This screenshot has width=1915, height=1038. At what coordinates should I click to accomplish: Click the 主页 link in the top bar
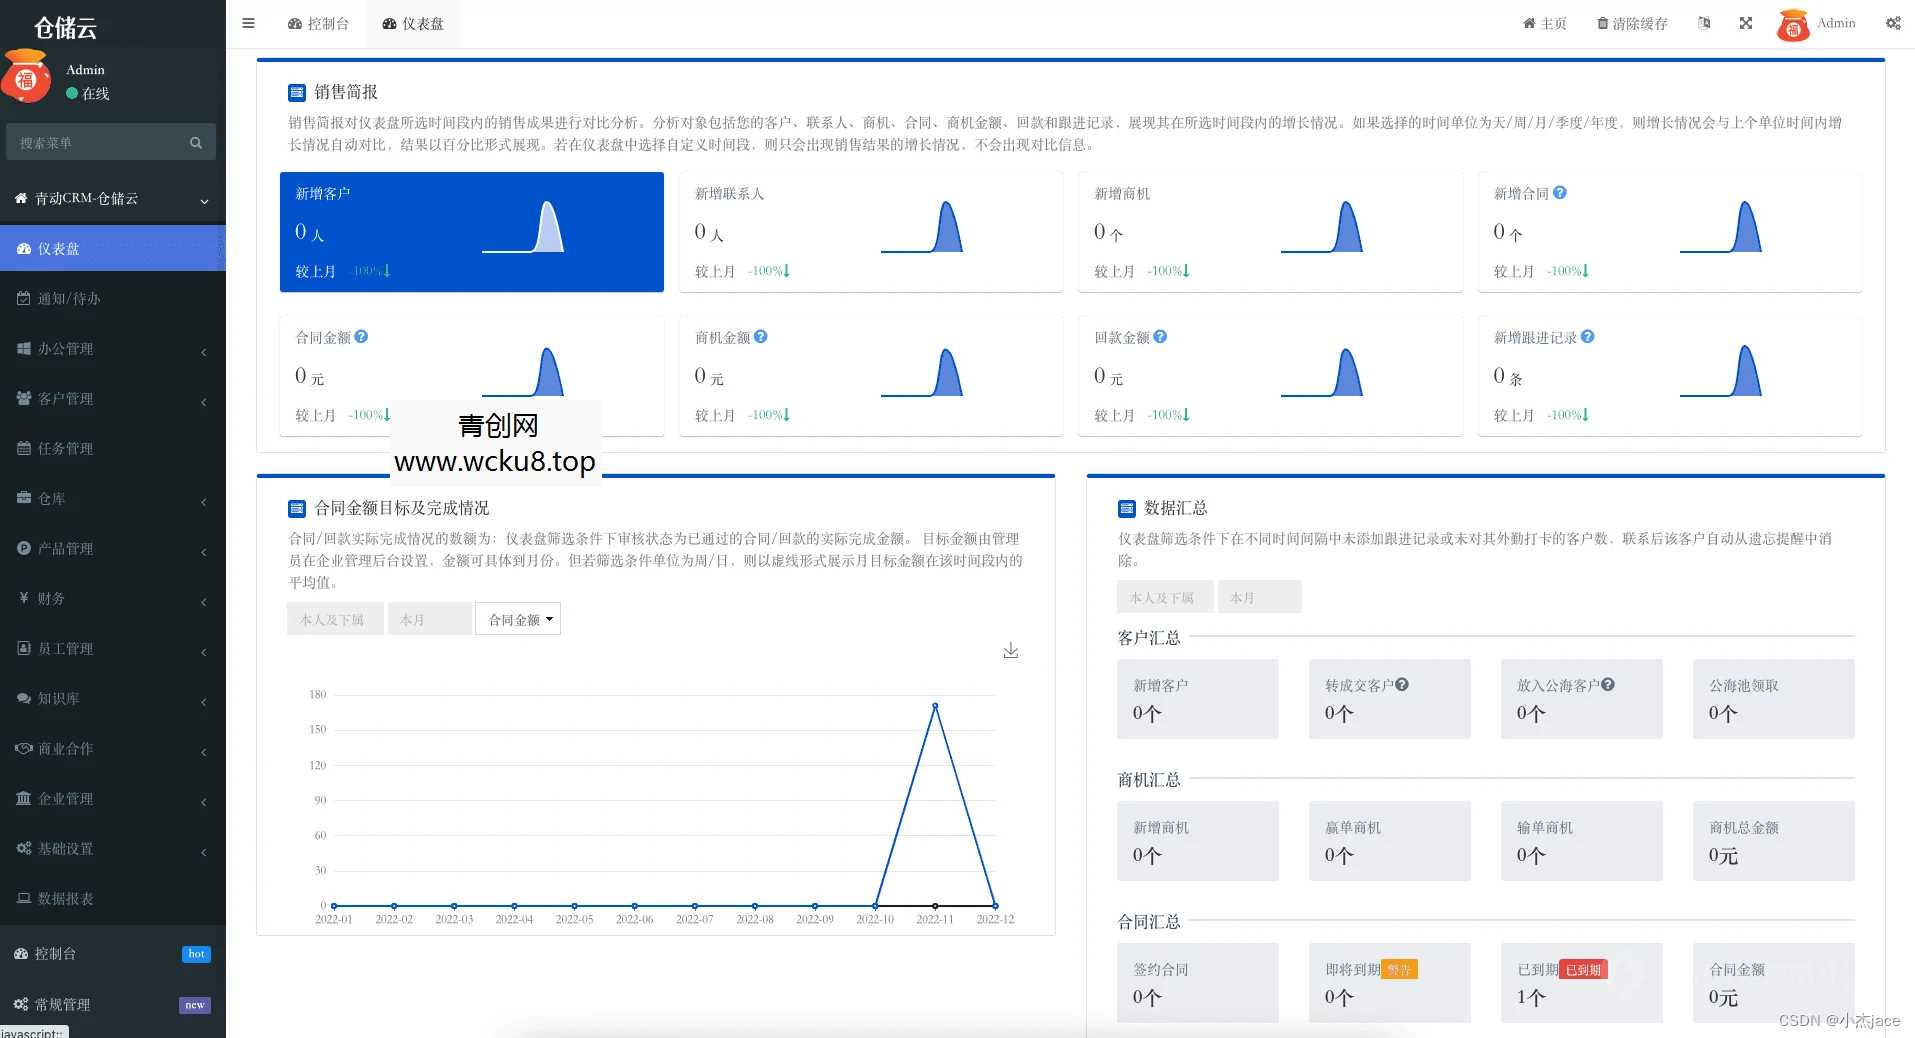tap(1543, 23)
